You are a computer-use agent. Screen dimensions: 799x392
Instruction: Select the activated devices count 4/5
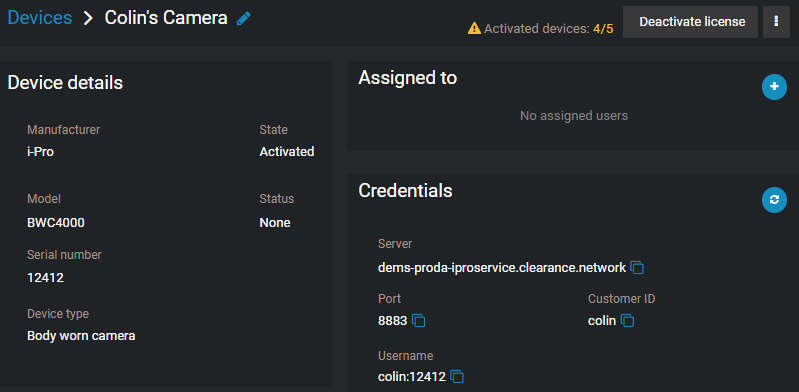[x=603, y=29]
